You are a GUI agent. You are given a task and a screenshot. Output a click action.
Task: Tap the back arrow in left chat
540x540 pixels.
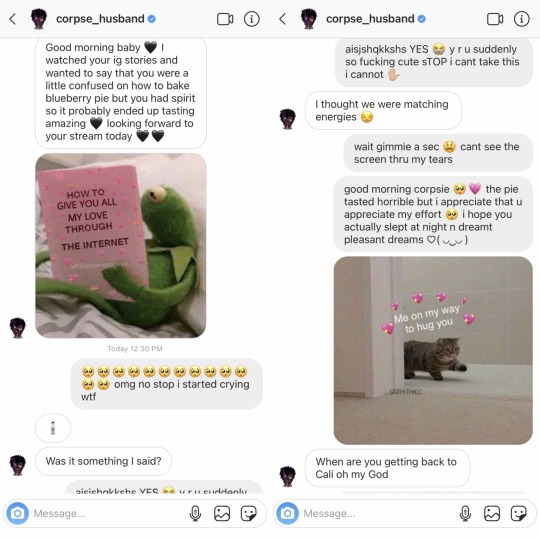click(x=13, y=19)
